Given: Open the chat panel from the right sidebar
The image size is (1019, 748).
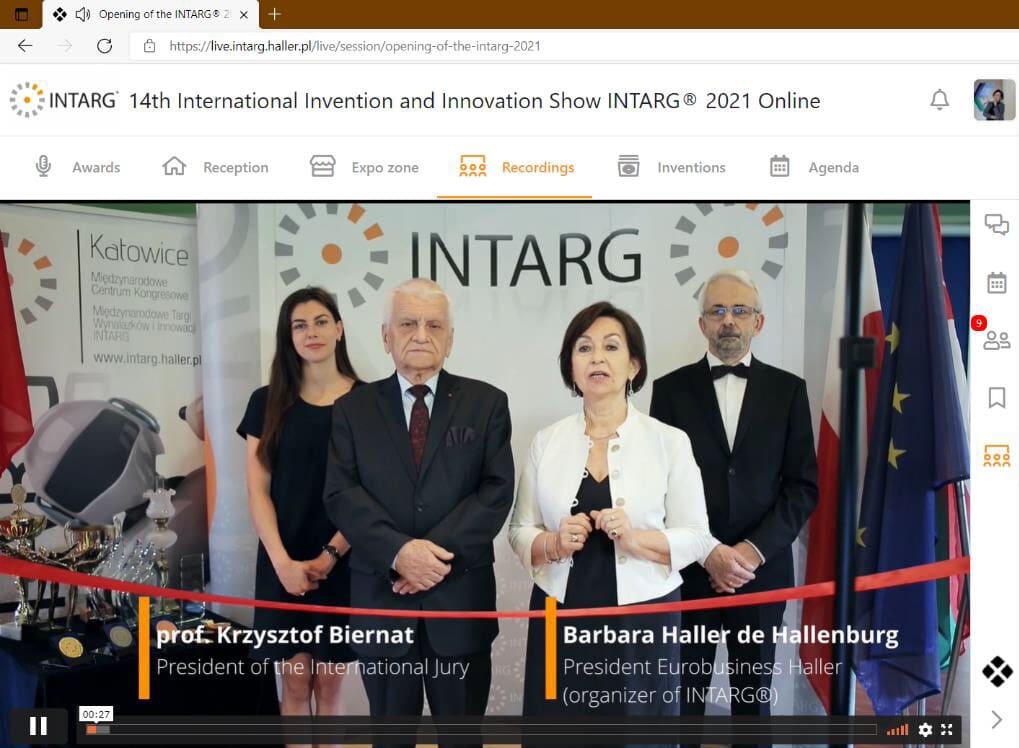Looking at the screenshot, I should 996,225.
